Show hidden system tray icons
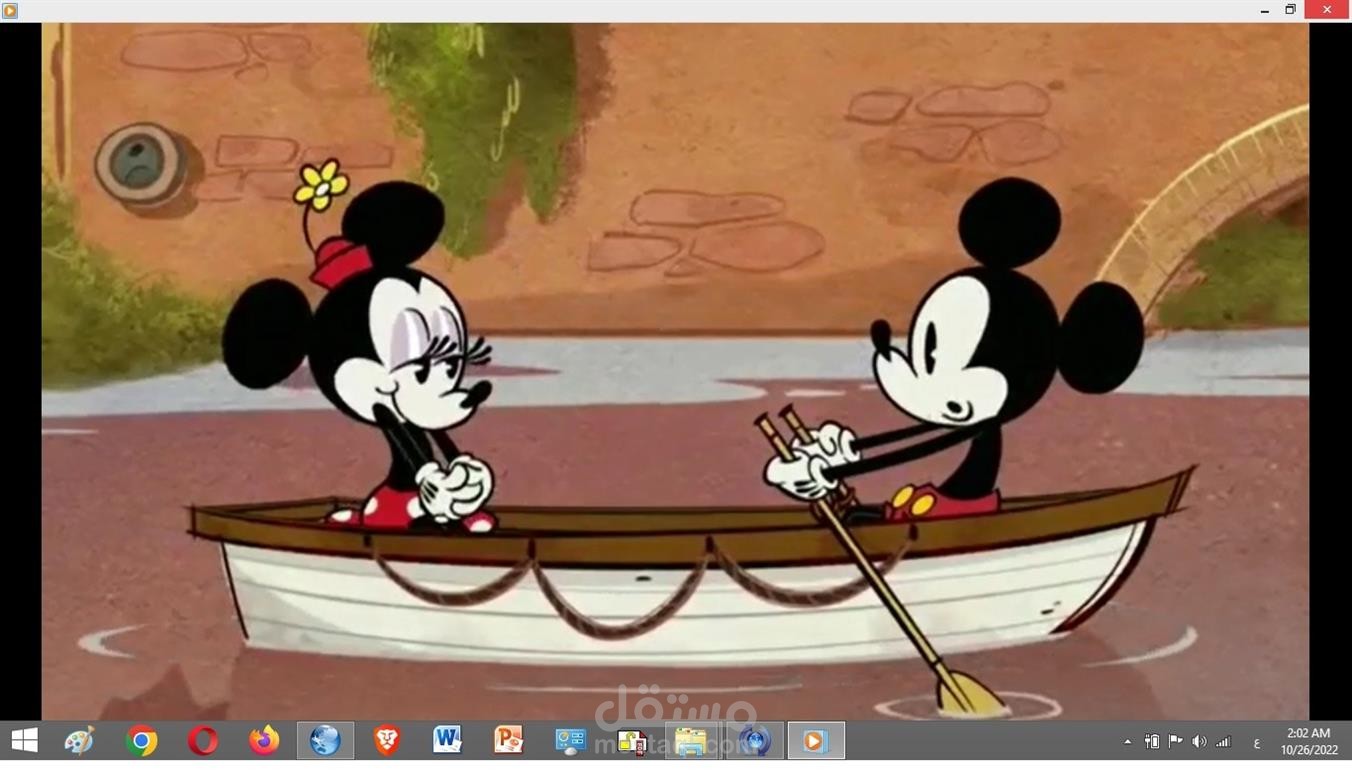Screen dimensions: 1352x774 click(x=1128, y=742)
